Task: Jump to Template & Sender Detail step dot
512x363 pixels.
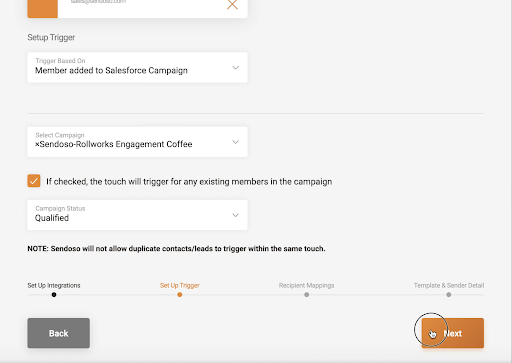Action: 449,295
